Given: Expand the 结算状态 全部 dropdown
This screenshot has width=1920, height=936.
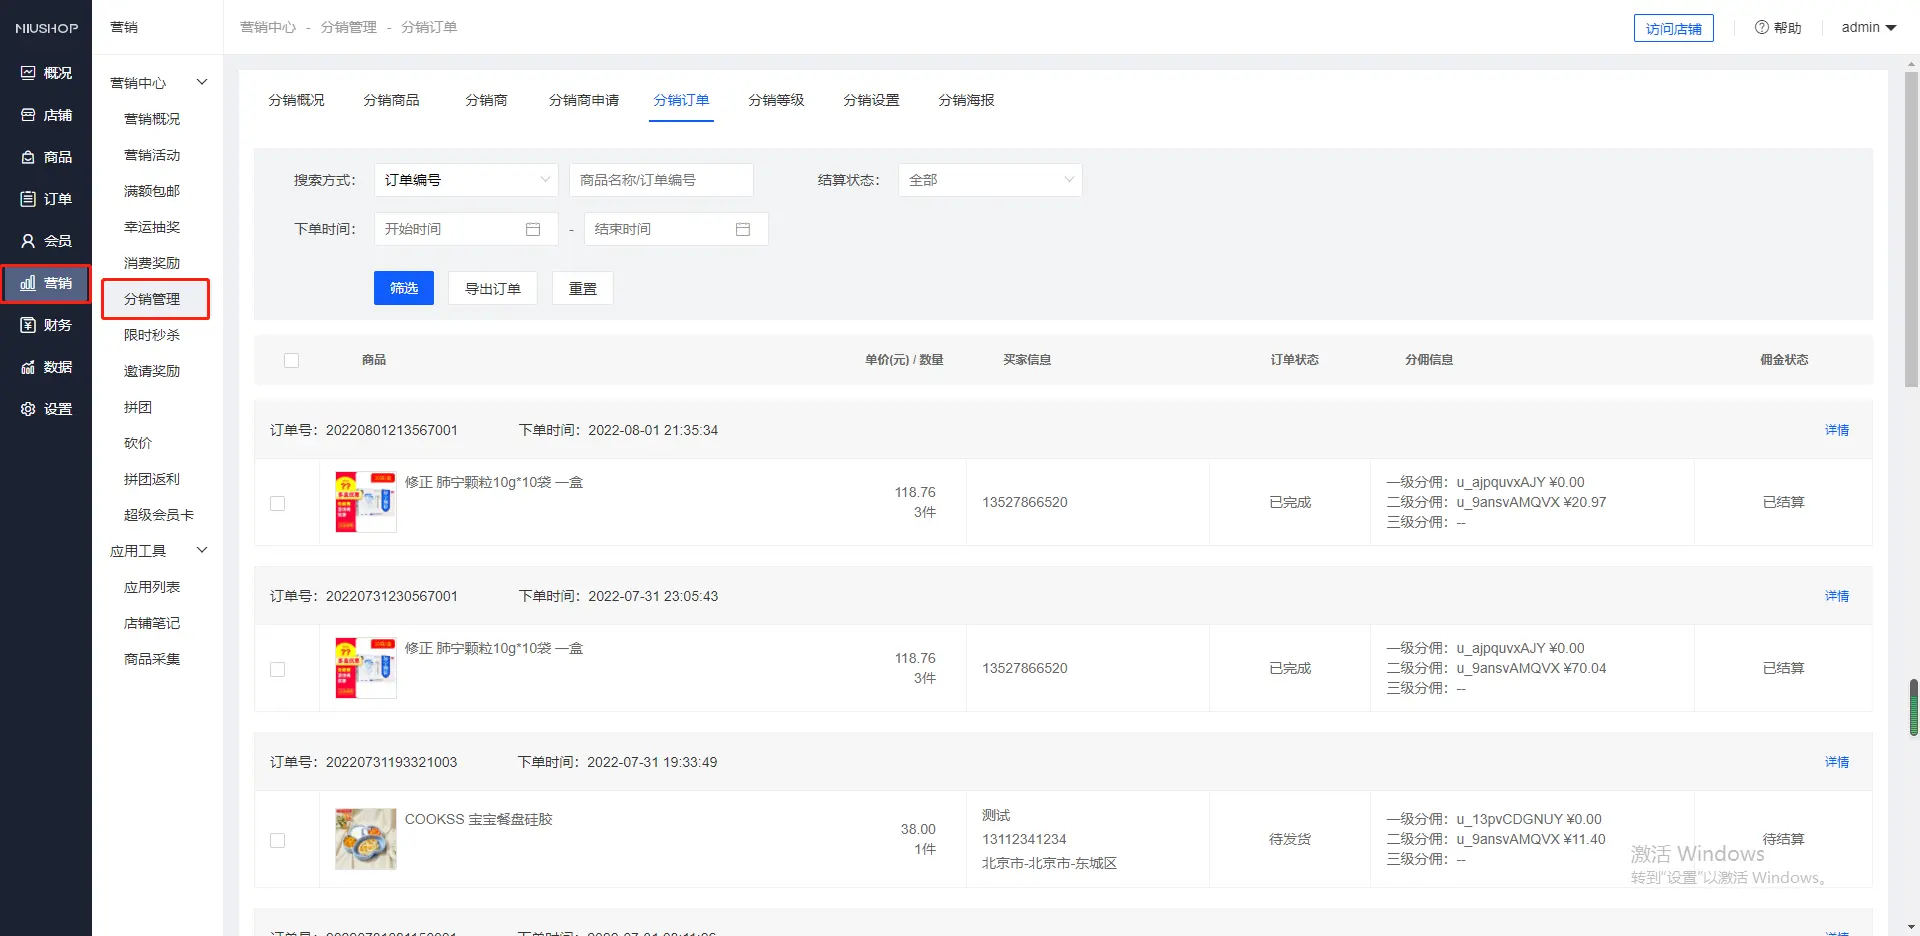Looking at the screenshot, I should 989,180.
